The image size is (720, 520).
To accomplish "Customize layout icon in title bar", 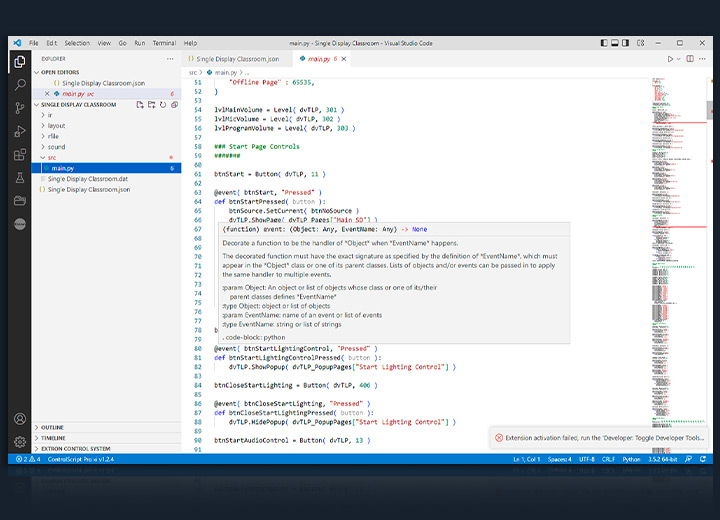I will tap(641, 43).
